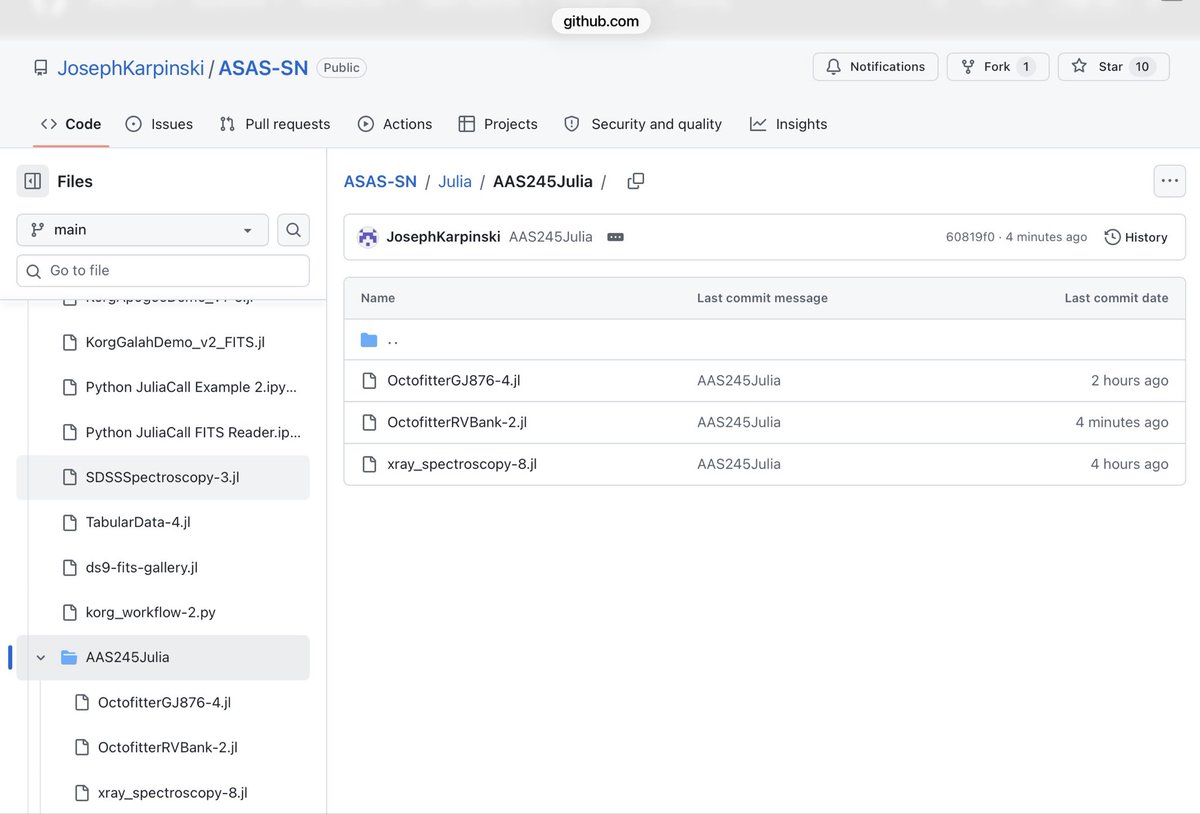1200x814 pixels.
Task: Select SDSSSpectroscopy-3.jl in file tree
Action: pos(163,477)
